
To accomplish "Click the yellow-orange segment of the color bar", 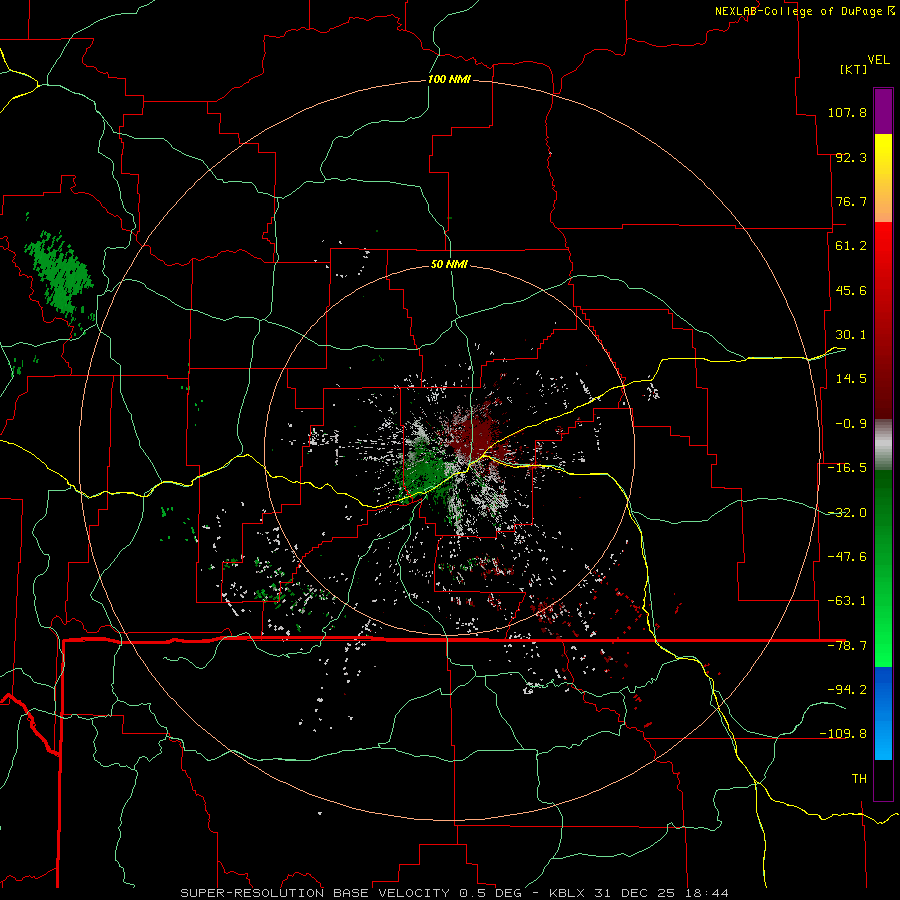I will click(x=883, y=178).
